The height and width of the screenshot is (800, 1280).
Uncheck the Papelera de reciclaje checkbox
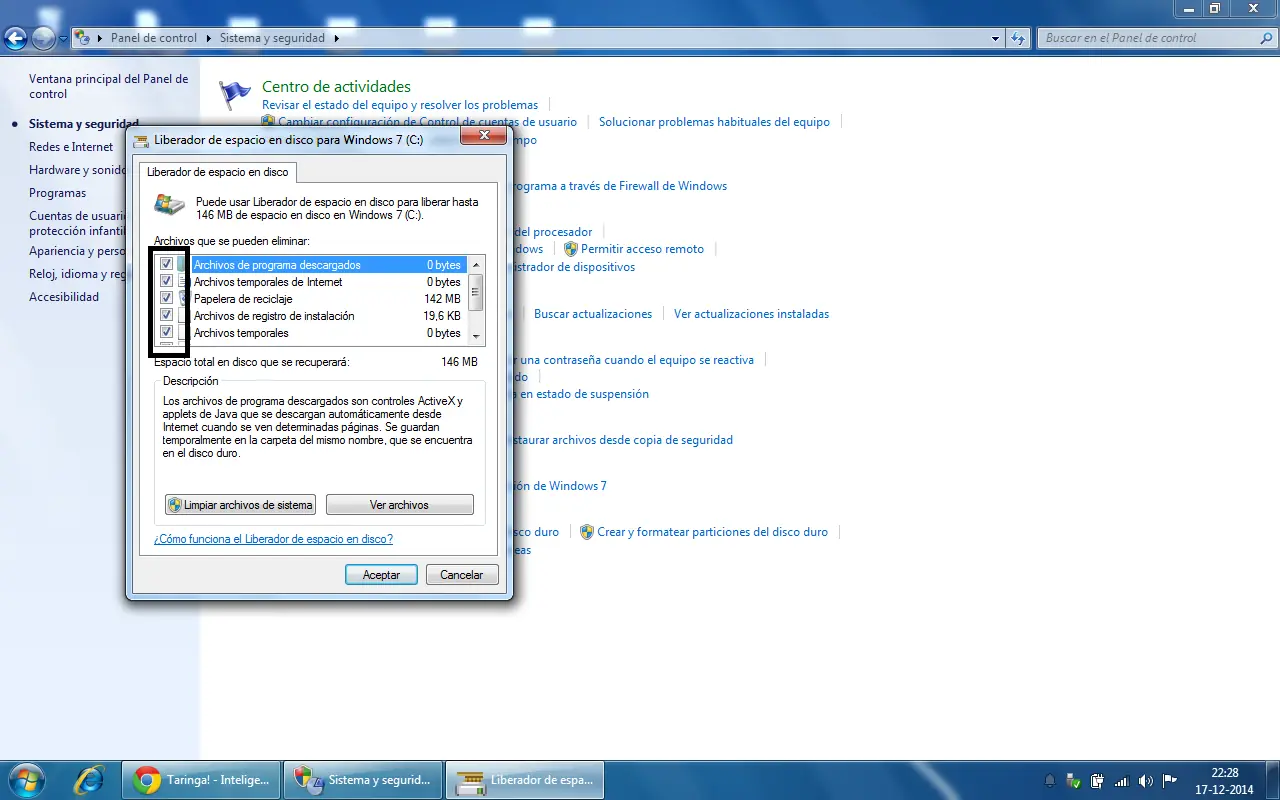click(166, 299)
